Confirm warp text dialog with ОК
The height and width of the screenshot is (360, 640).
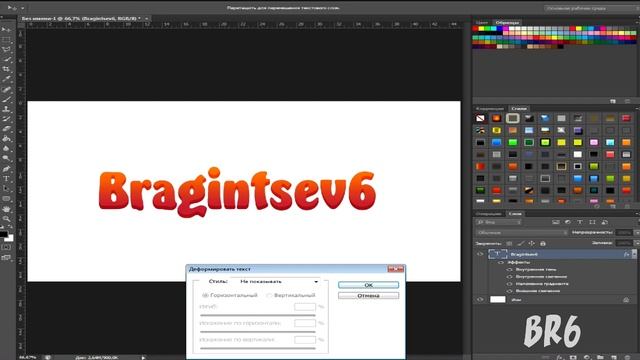(x=368, y=285)
